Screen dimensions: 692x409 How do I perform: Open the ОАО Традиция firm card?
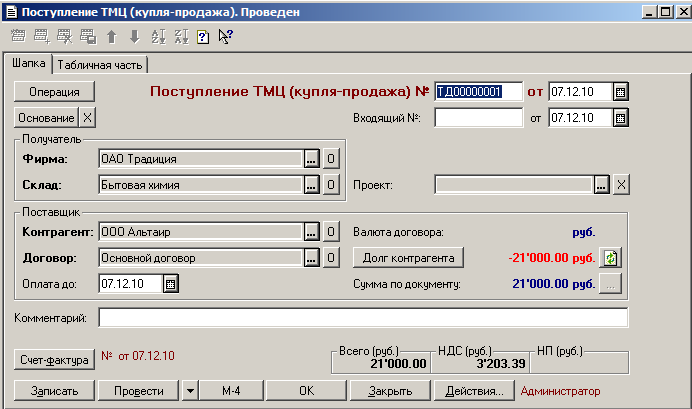pos(331,158)
